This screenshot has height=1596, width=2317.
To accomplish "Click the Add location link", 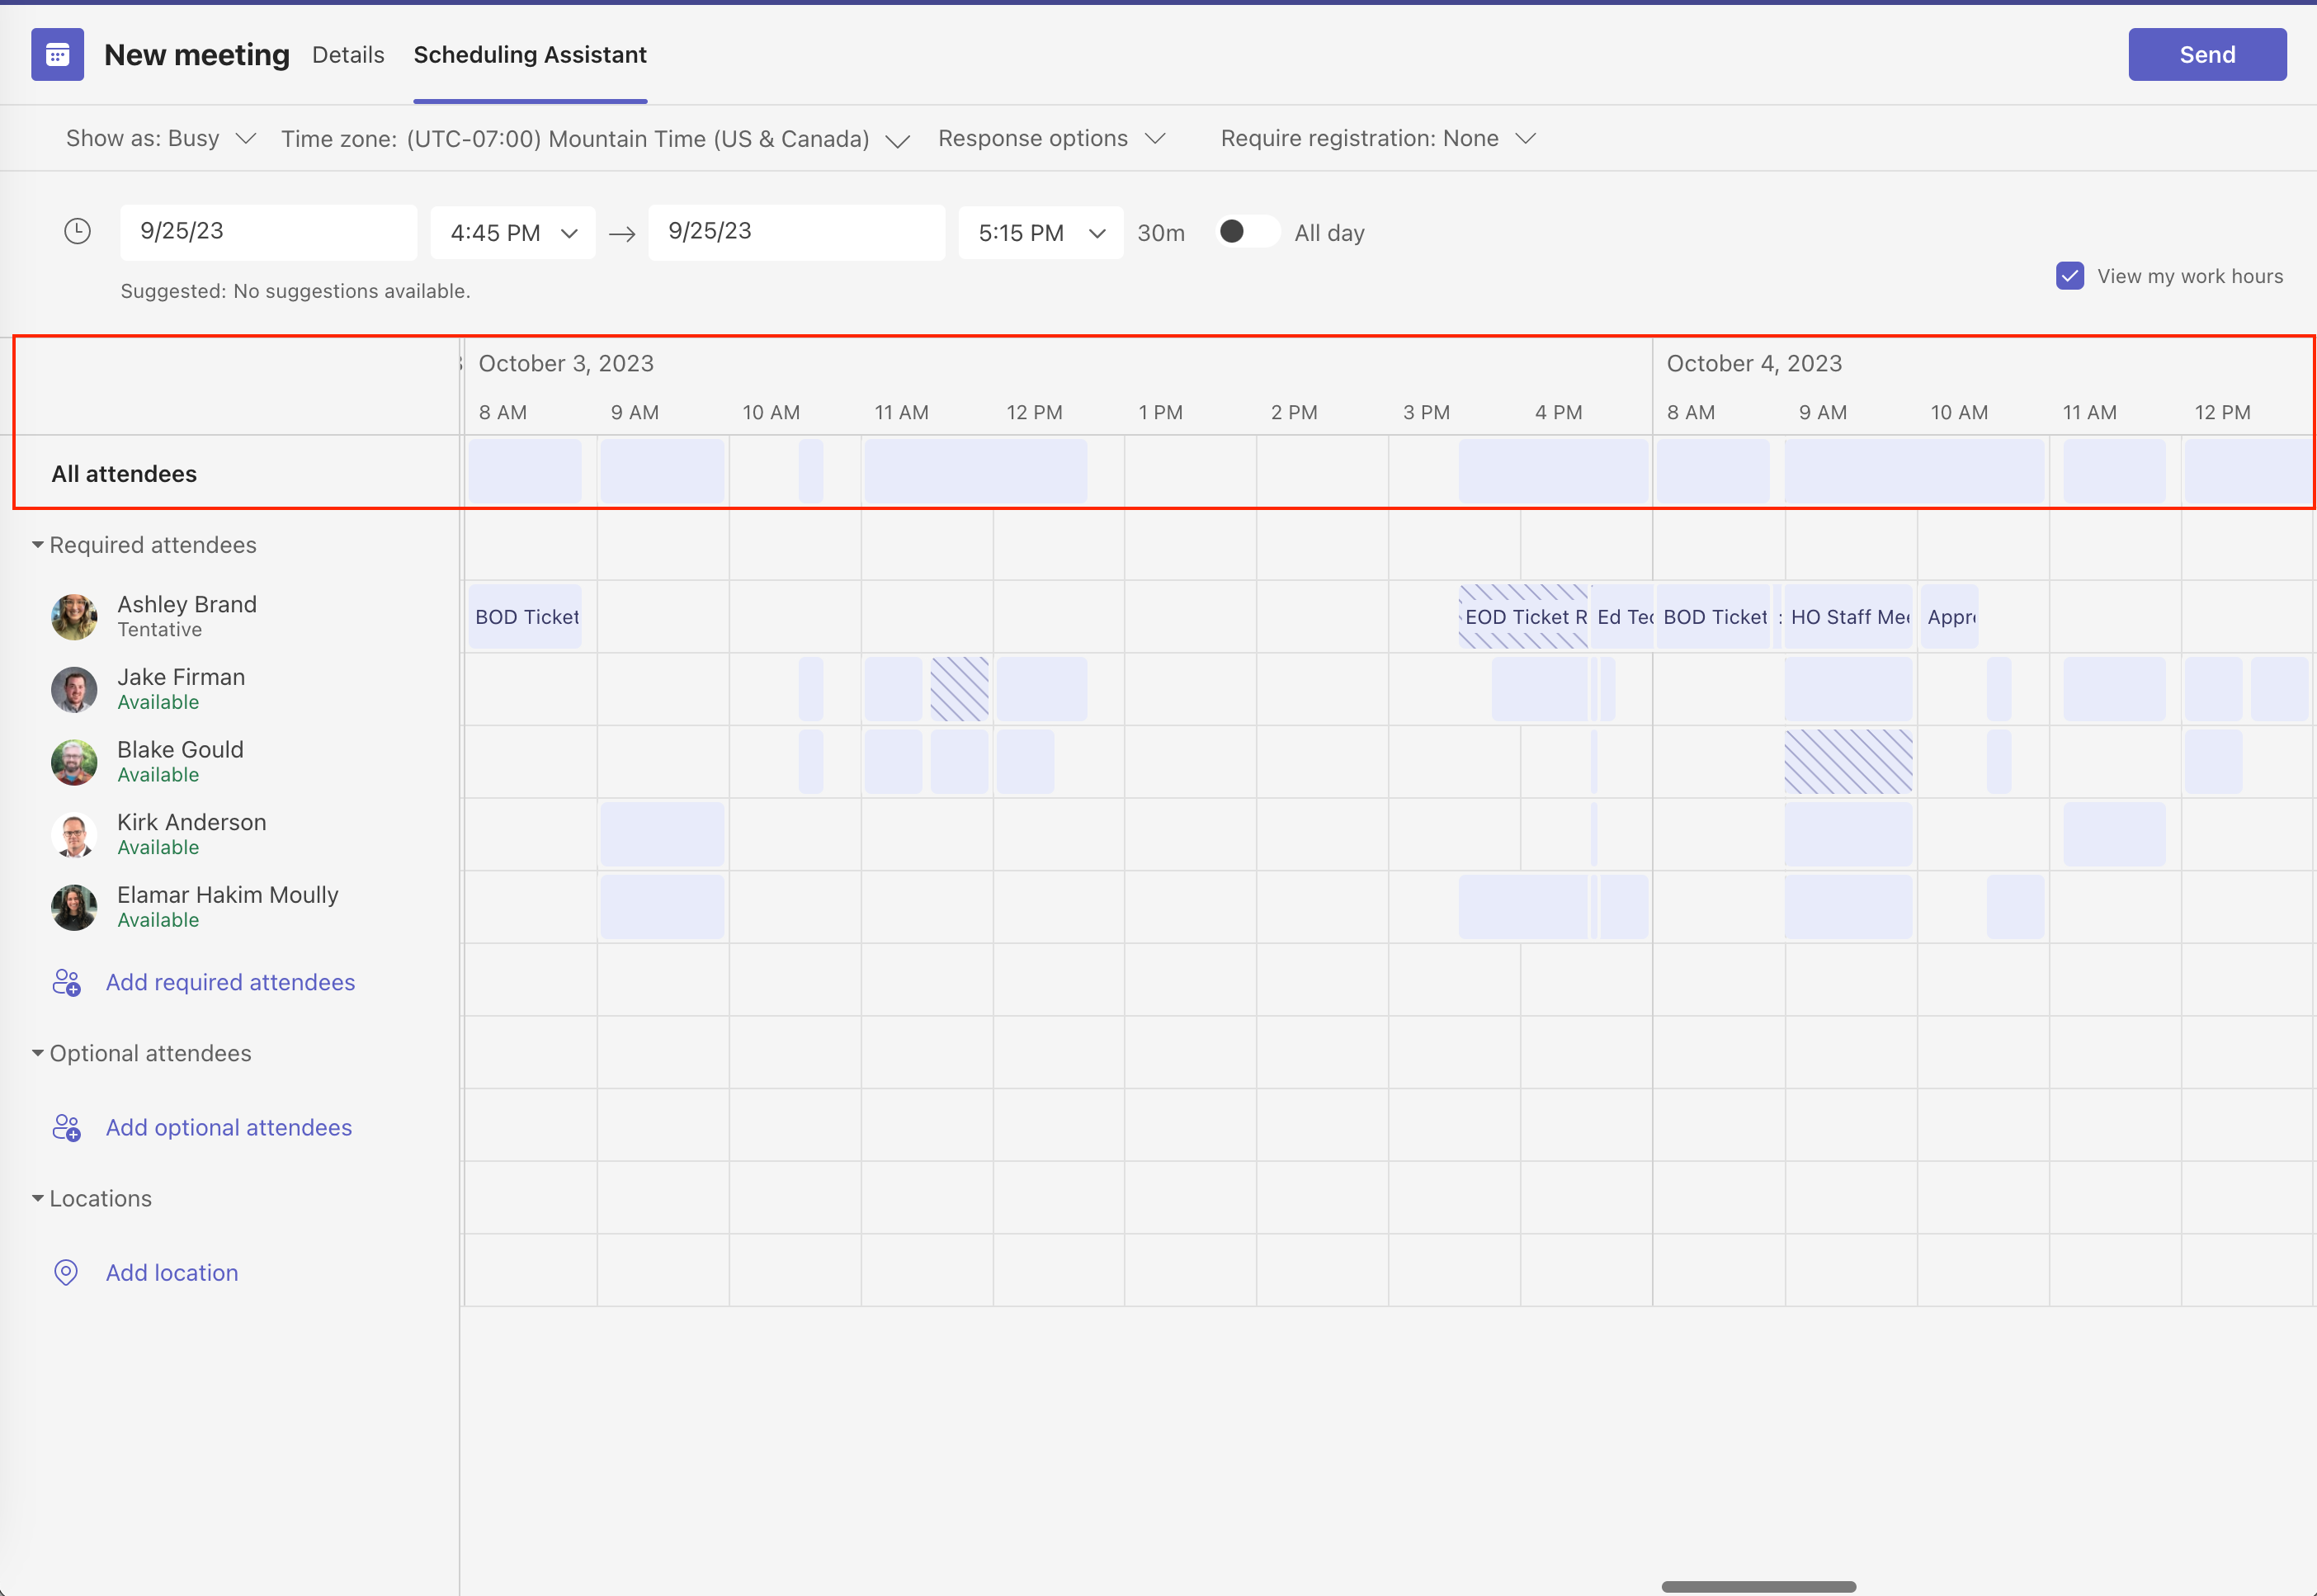I will pos(171,1272).
